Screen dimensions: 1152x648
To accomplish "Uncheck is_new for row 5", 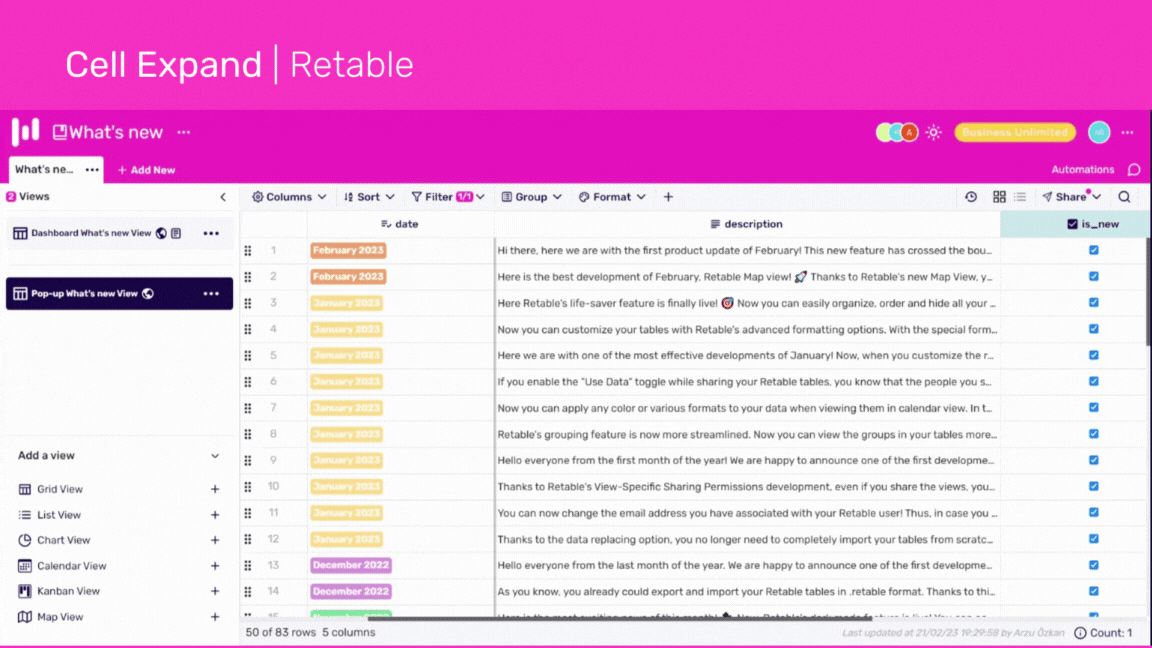I will coord(1094,356).
